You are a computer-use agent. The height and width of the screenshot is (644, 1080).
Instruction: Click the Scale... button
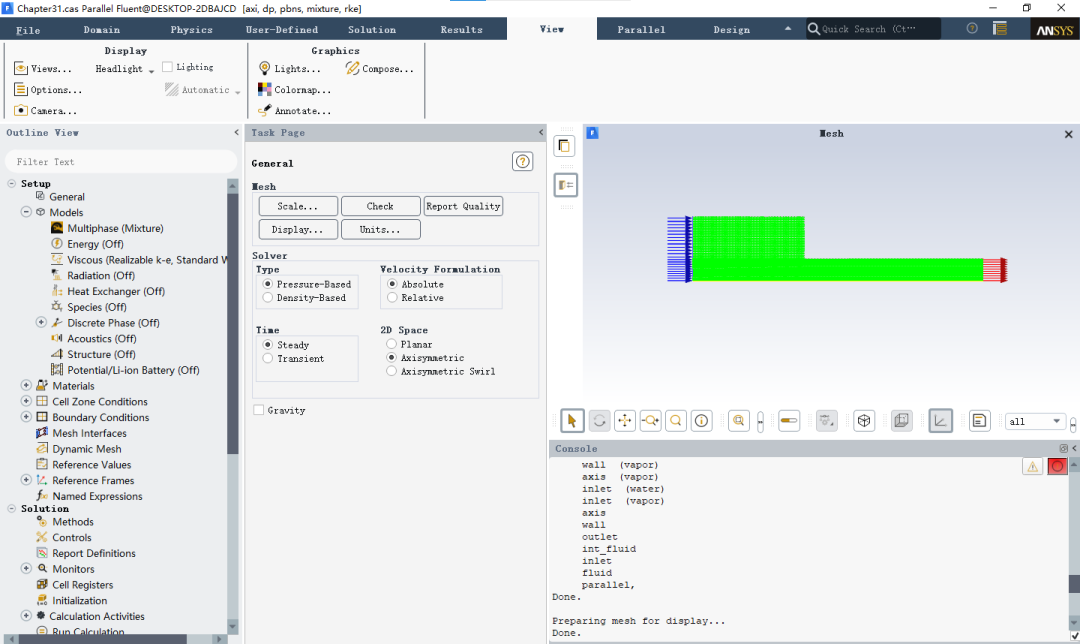pyautogui.click(x=298, y=206)
